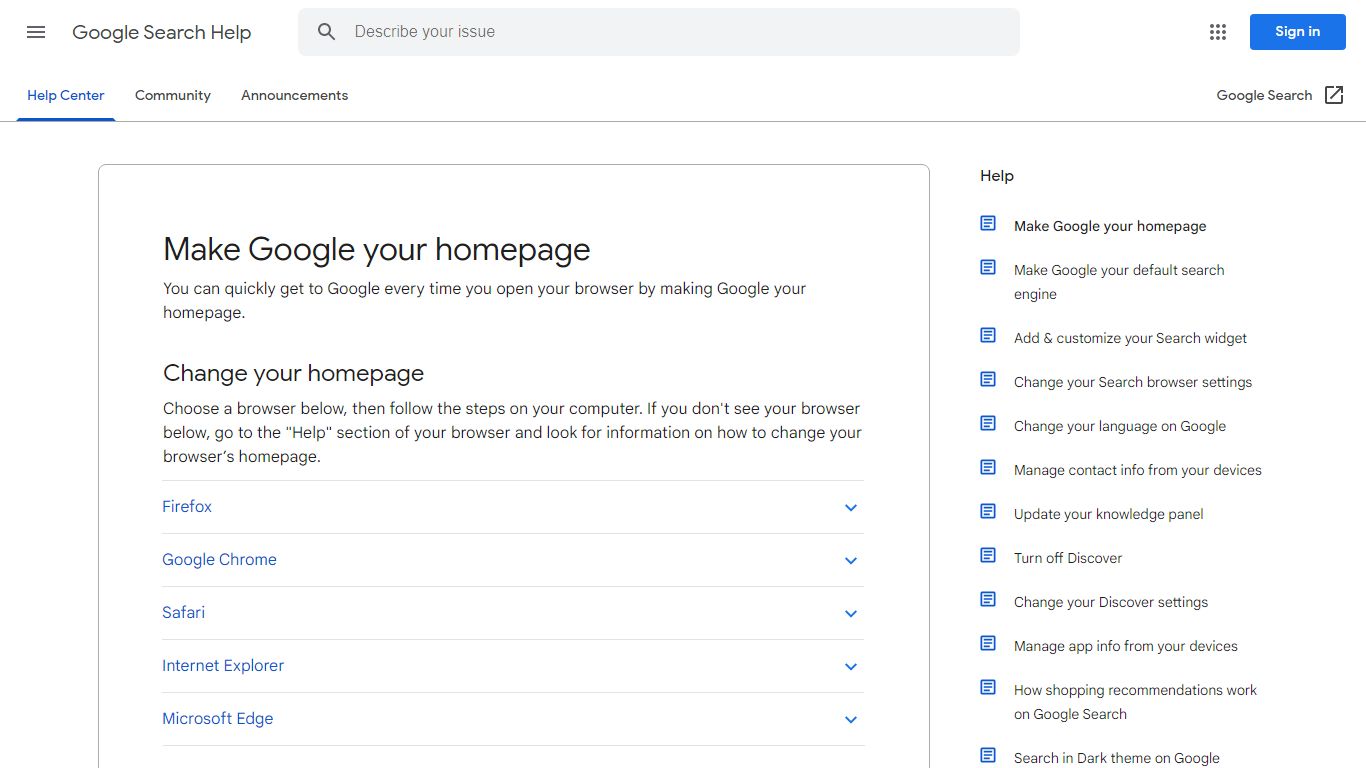Click article icon for Manage app info
Viewport: 1366px width, 768px height.
click(988, 644)
